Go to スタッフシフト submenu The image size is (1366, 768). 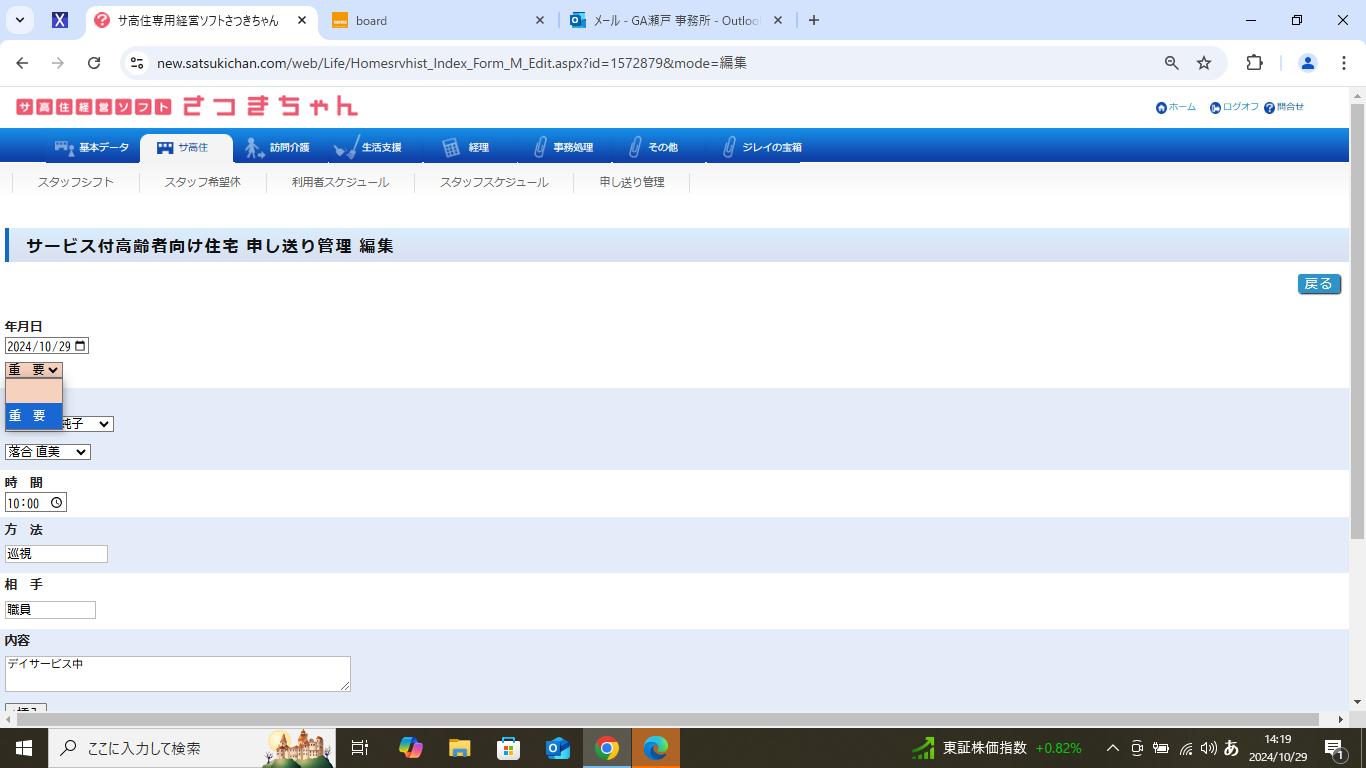[x=76, y=182]
